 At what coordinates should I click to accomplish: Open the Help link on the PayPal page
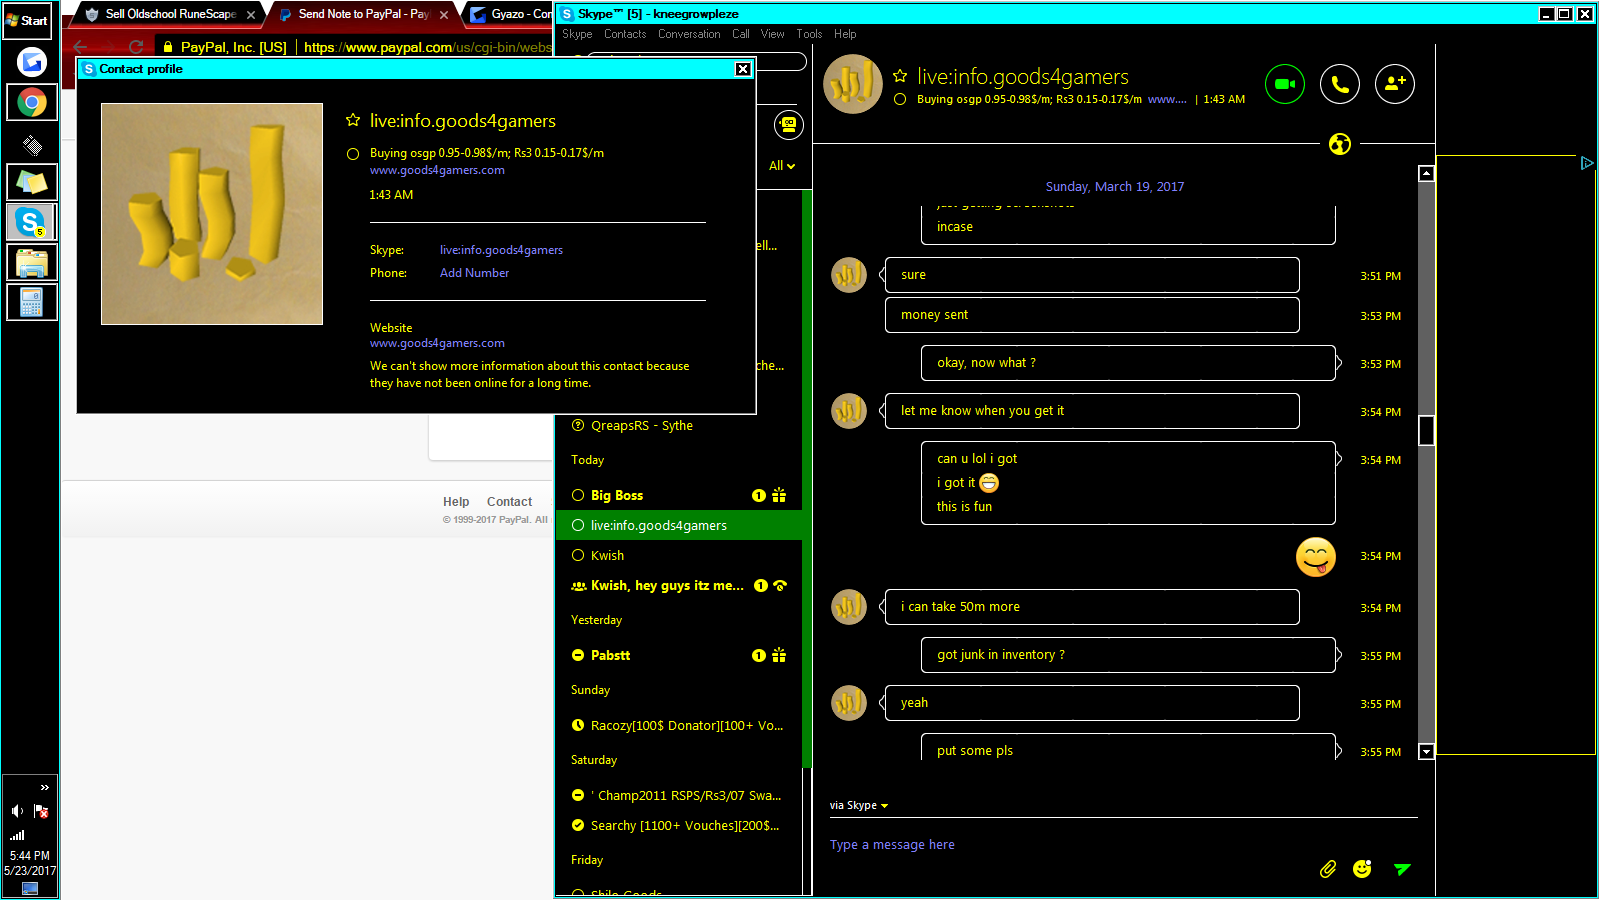pyautogui.click(x=456, y=502)
